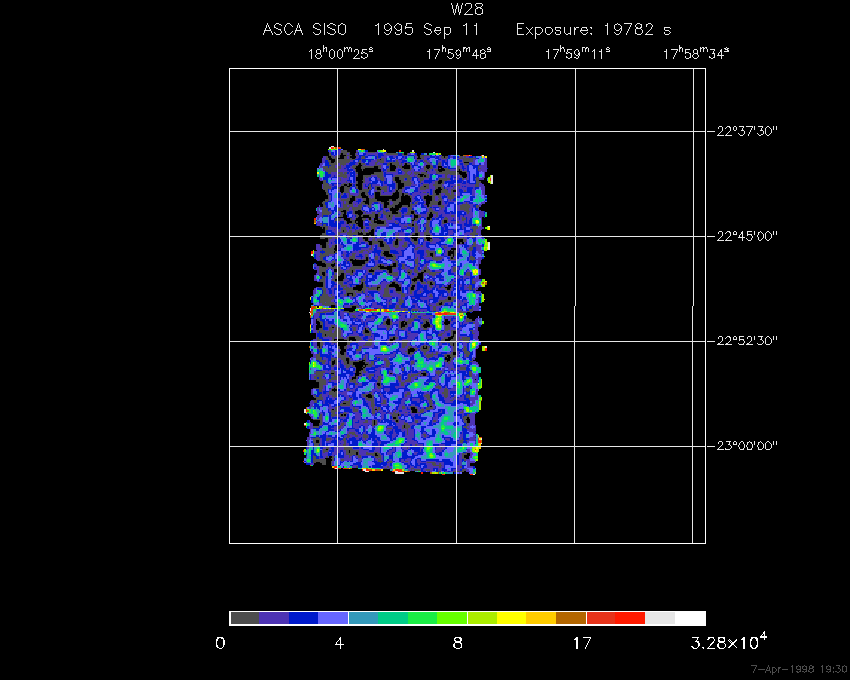Click the color scale maximum 3.28×10^4
Viewport: 850px width, 680px height.
click(x=729, y=642)
